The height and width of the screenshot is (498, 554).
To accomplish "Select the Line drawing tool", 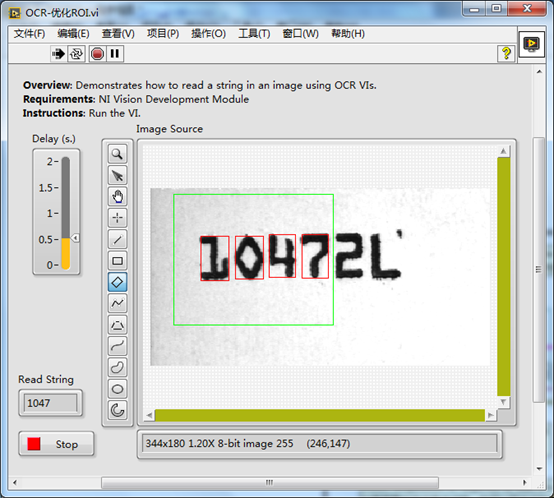I will [117, 239].
